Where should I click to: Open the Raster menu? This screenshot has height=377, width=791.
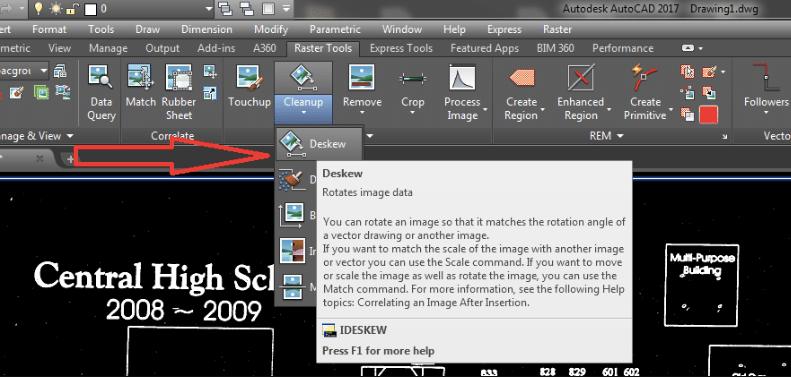(557, 29)
